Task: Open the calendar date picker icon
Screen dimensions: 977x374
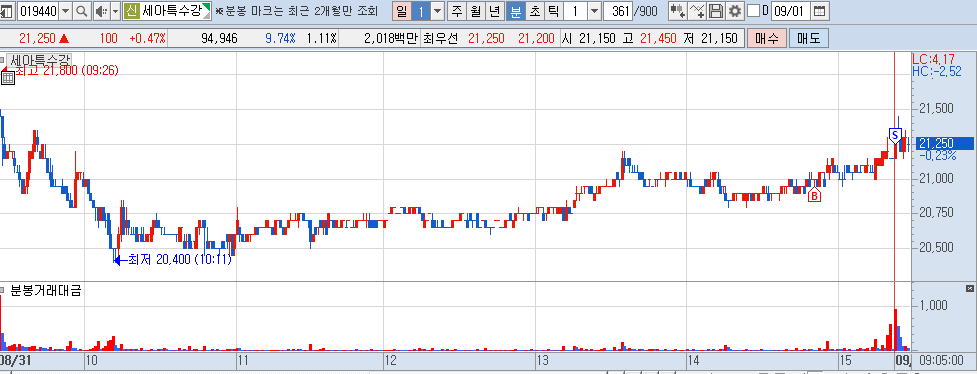Action: (x=820, y=11)
